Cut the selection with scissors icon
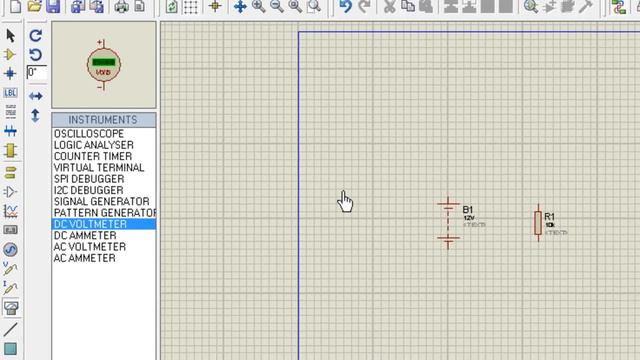 (x=390, y=6)
